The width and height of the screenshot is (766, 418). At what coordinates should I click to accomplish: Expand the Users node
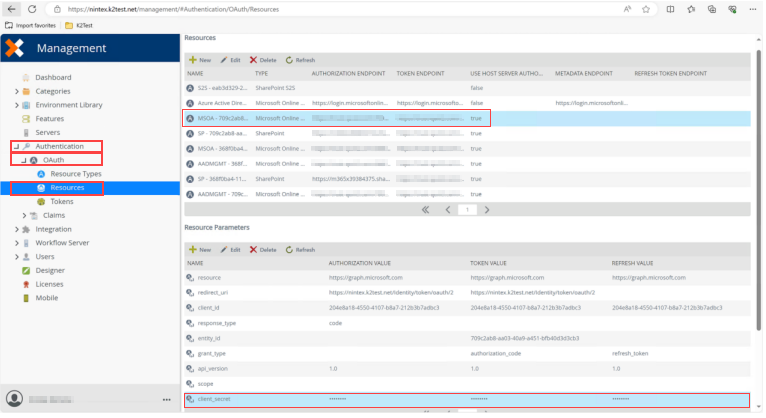(x=17, y=256)
